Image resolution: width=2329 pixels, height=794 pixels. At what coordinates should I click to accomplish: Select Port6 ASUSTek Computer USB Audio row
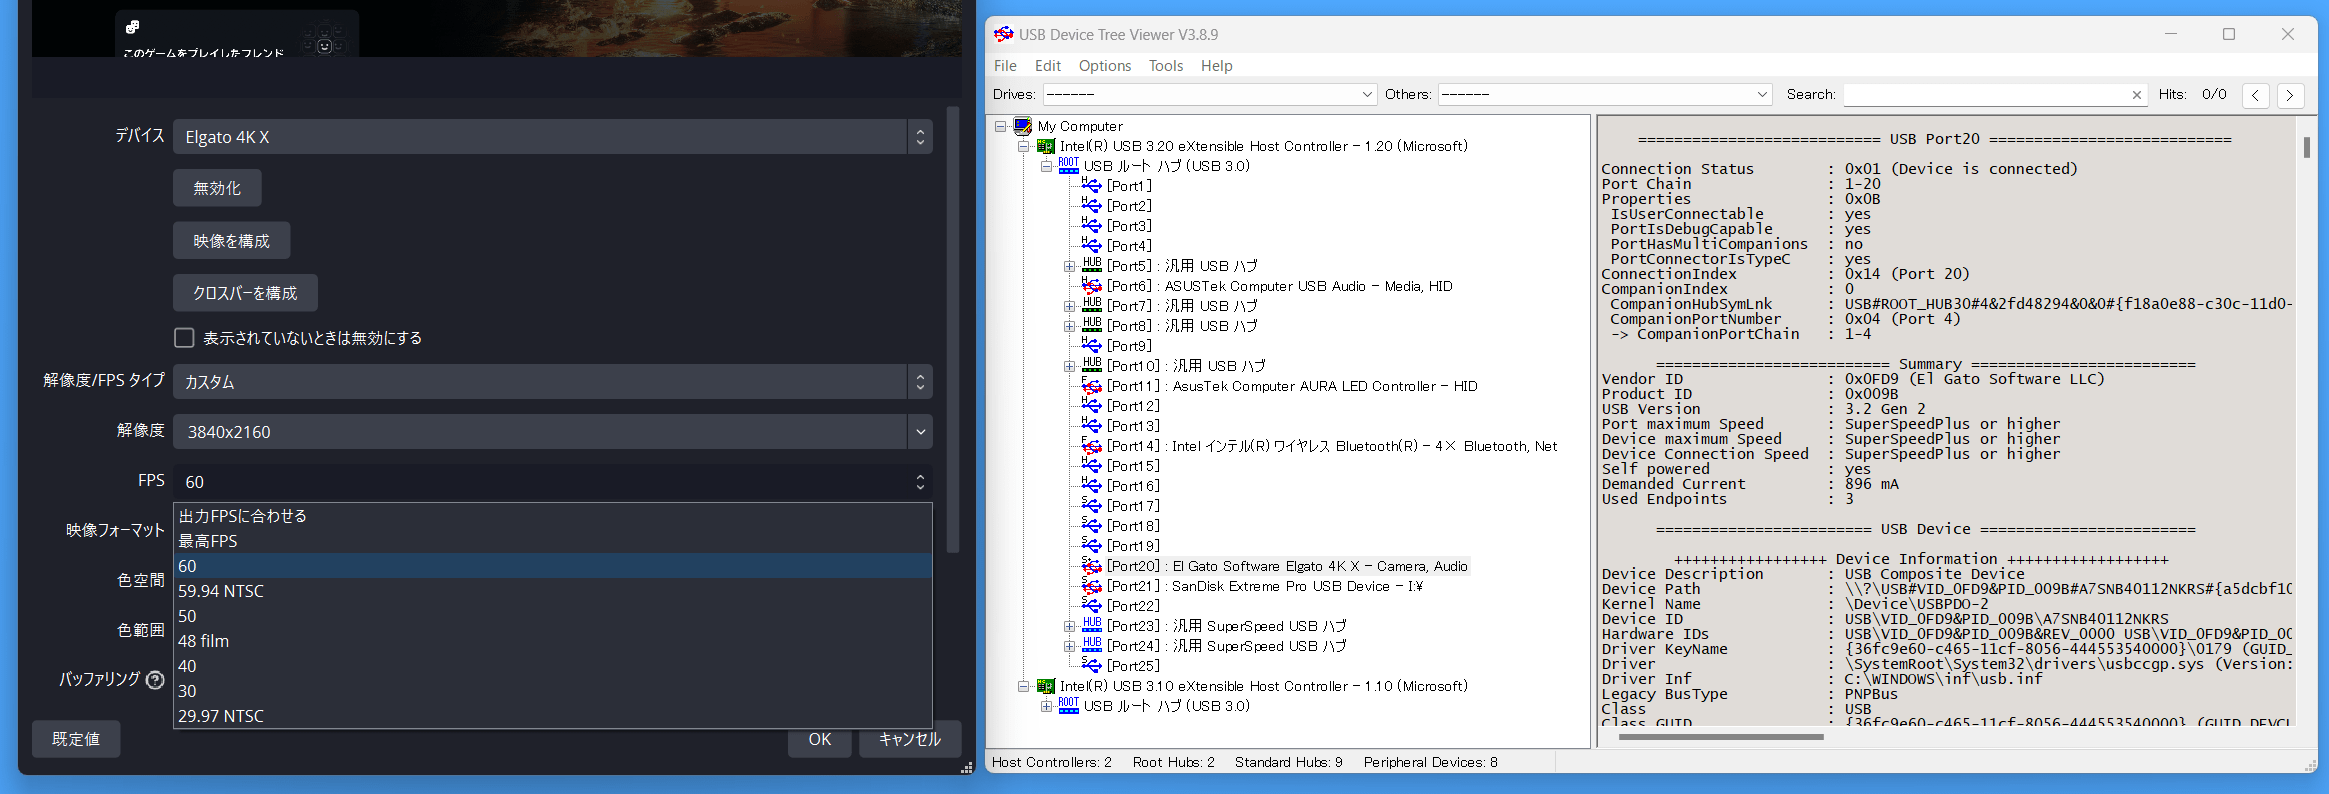coord(1279,286)
